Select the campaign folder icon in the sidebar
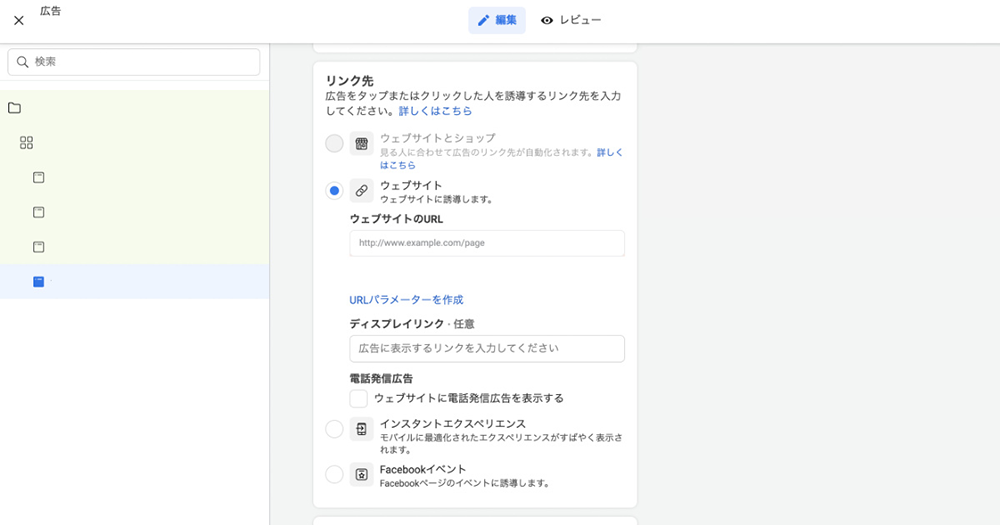The width and height of the screenshot is (1000, 525). 14,108
